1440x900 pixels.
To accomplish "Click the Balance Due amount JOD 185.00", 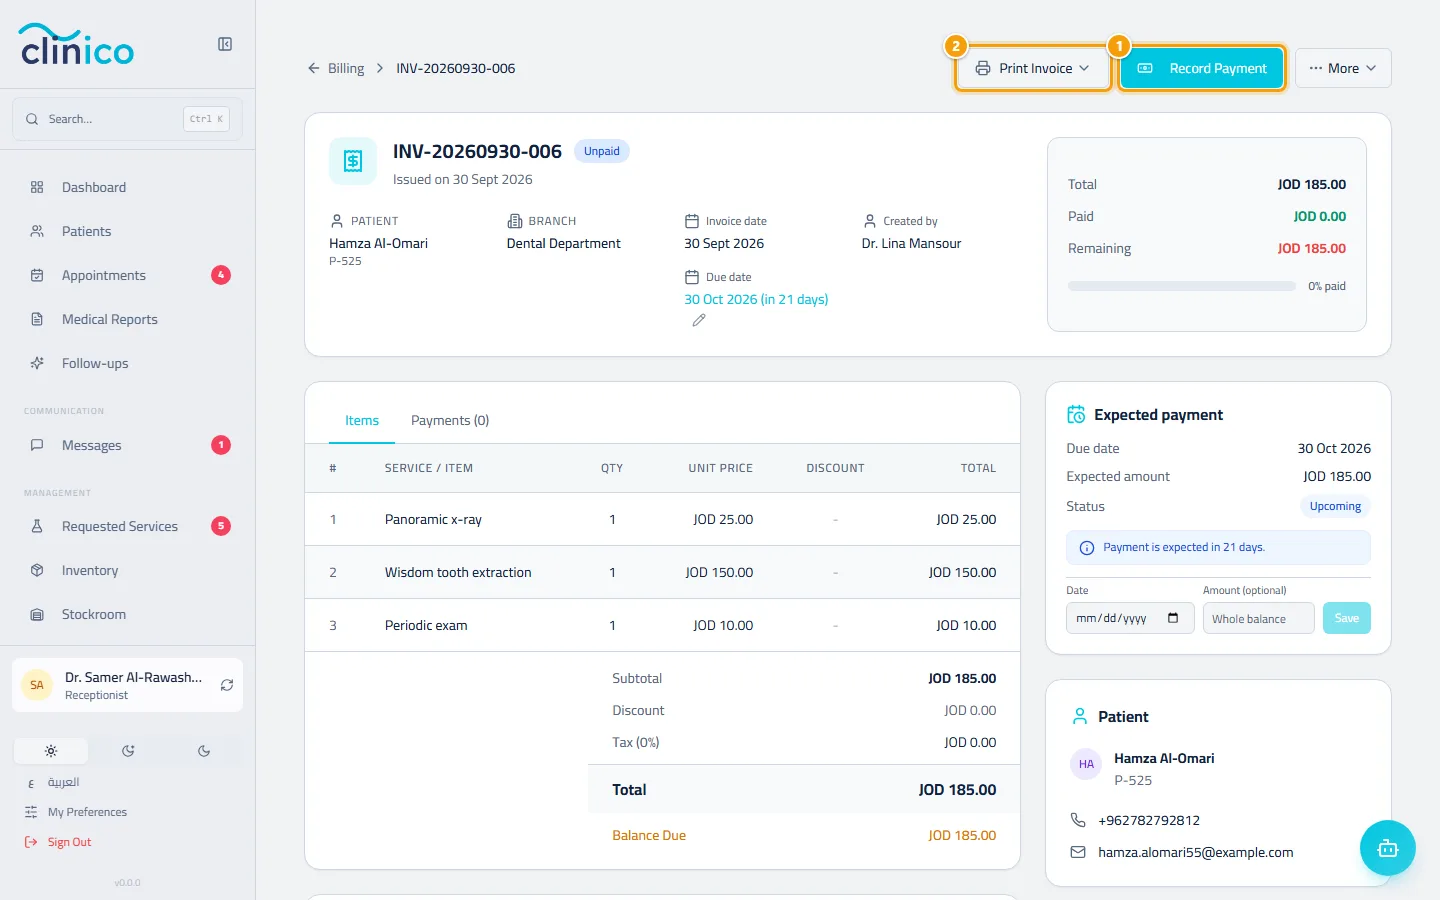I will click(x=962, y=835).
